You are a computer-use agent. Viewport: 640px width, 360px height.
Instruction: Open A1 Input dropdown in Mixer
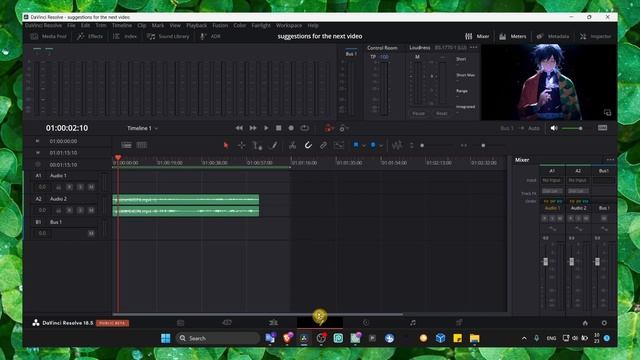tap(552, 180)
